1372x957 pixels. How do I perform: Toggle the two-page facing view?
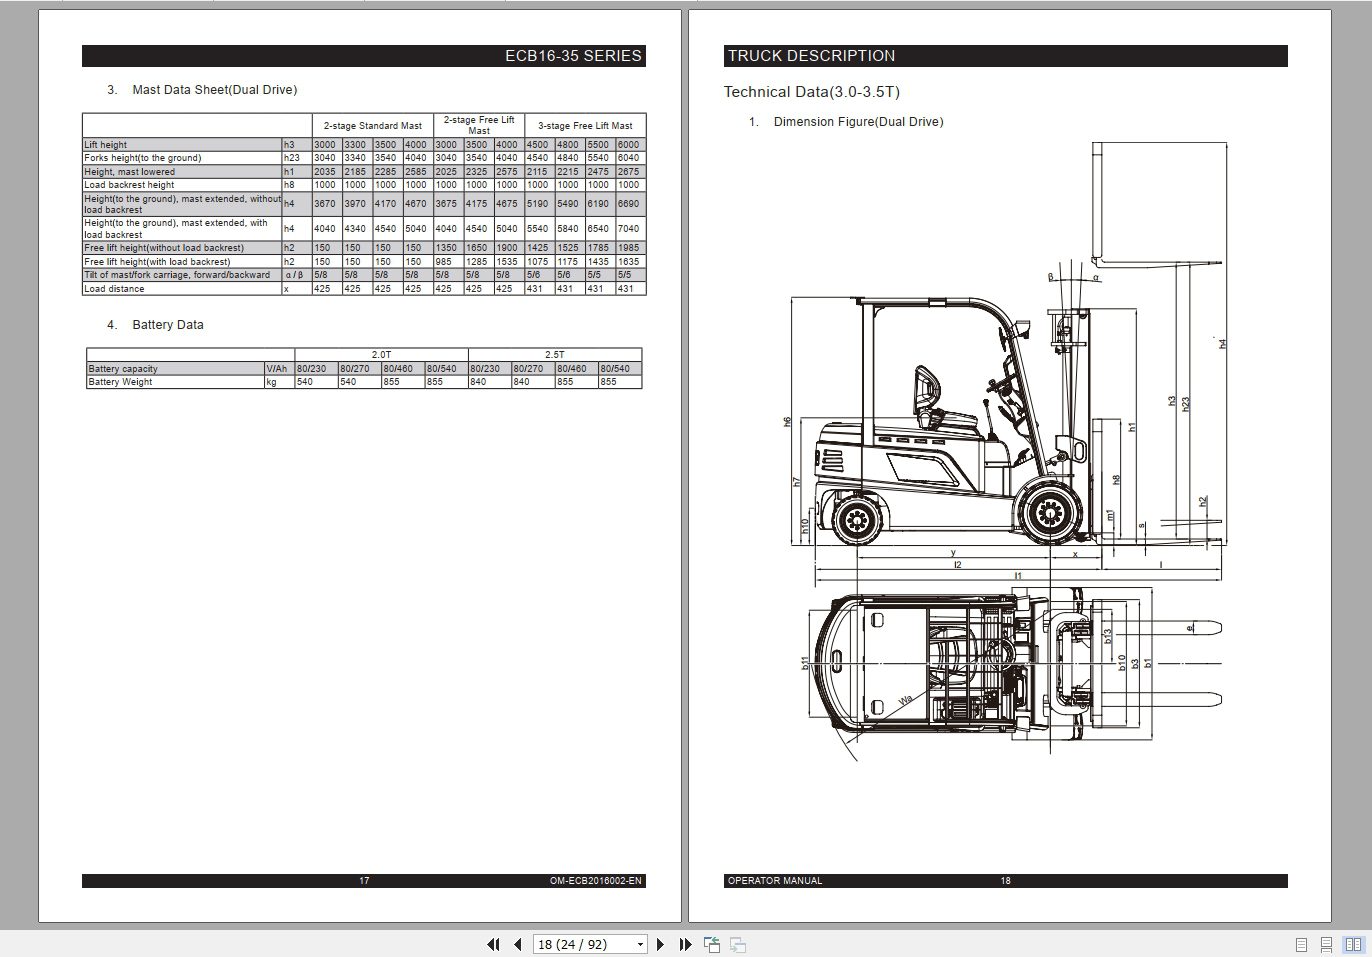click(x=1349, y=944)
